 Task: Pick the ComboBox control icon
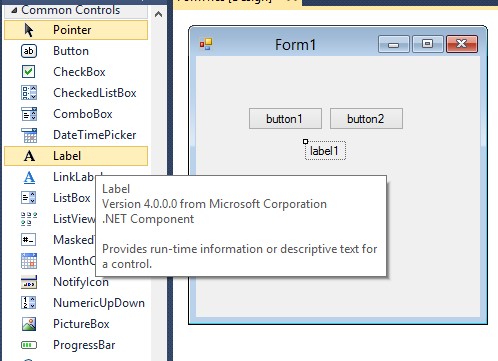[x=29, y=114]
